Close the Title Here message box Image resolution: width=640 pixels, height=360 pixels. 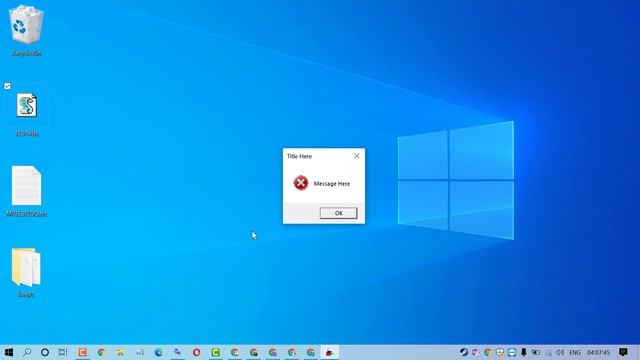(x=356, y=156)
